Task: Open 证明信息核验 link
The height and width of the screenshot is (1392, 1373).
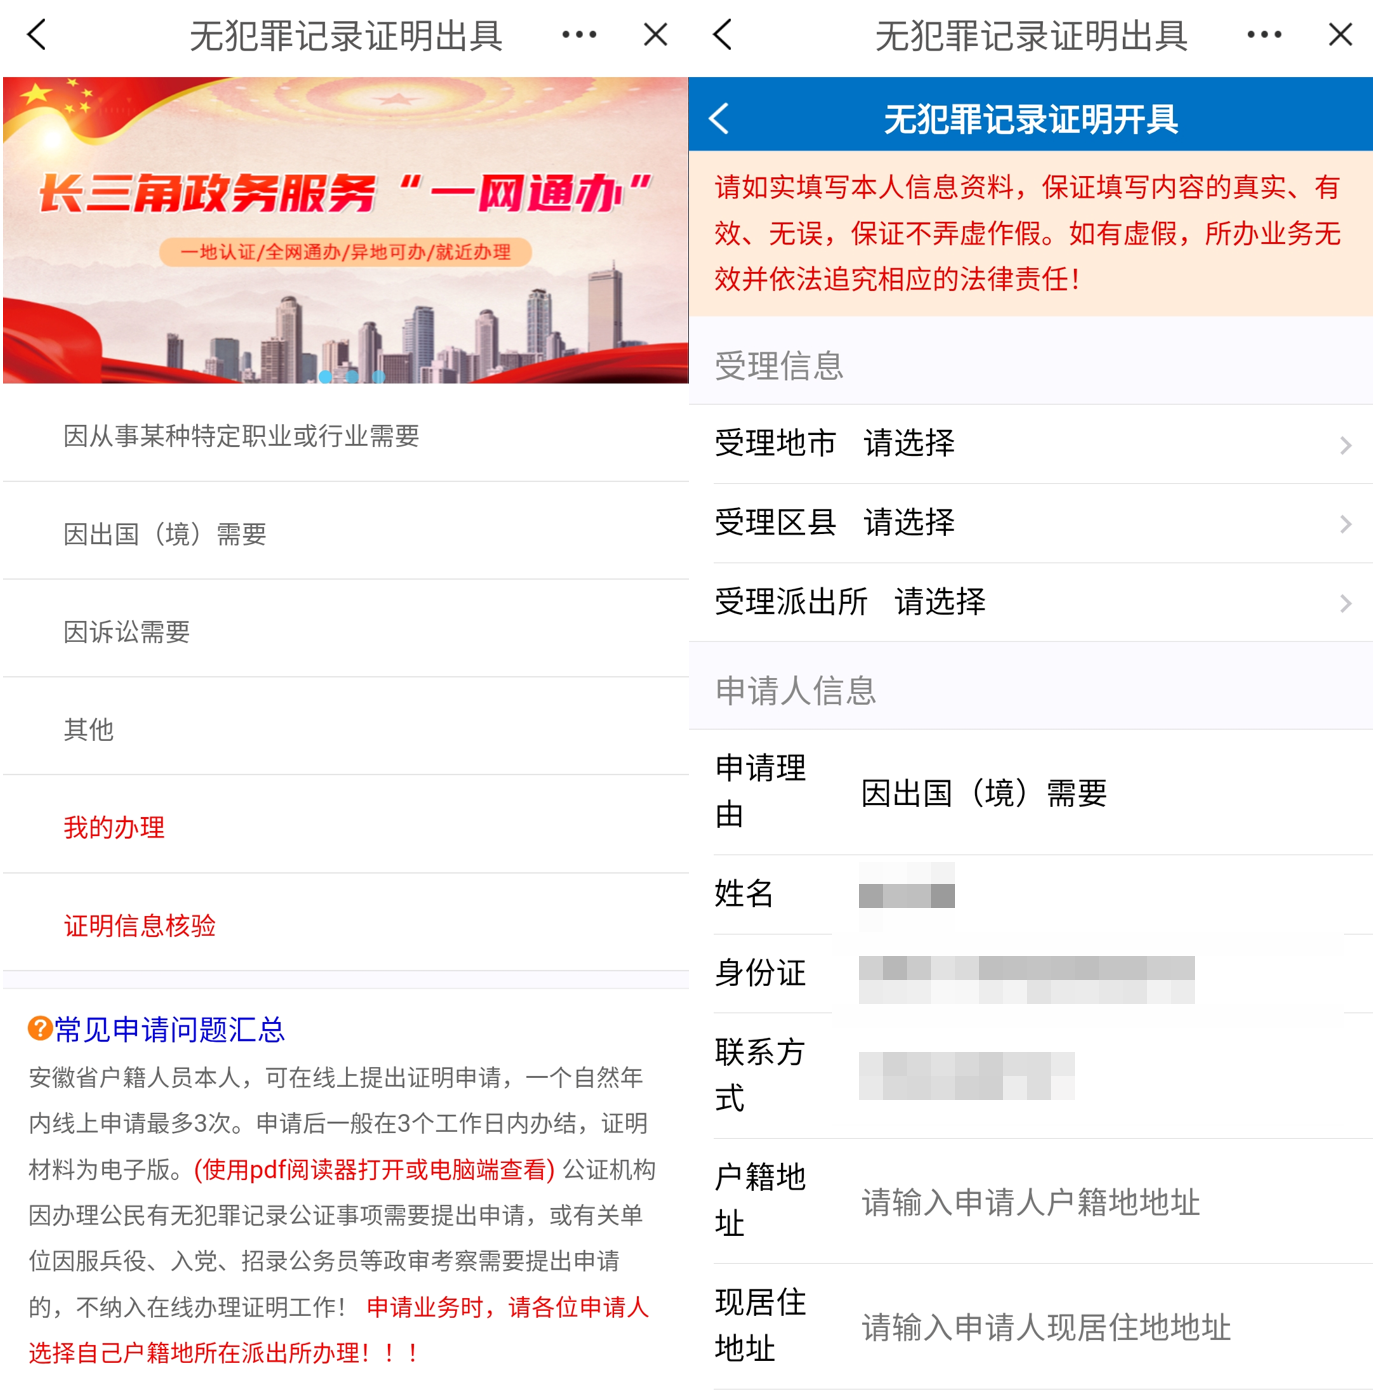Action: coord(140,925)
